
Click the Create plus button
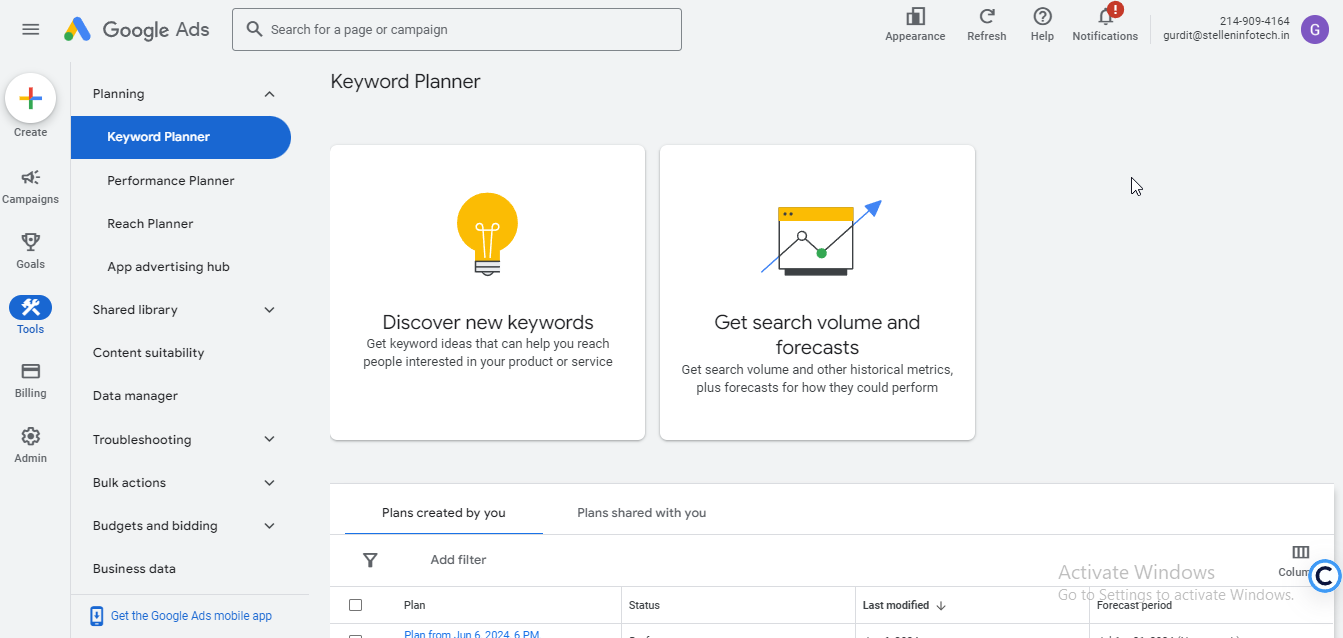[30, 99]
